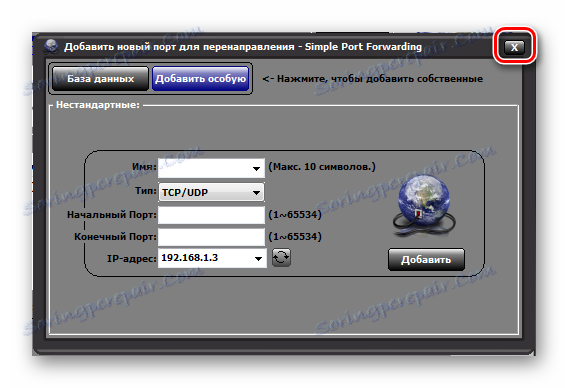Focus the Начальный Порт input field

pos(211,215)
